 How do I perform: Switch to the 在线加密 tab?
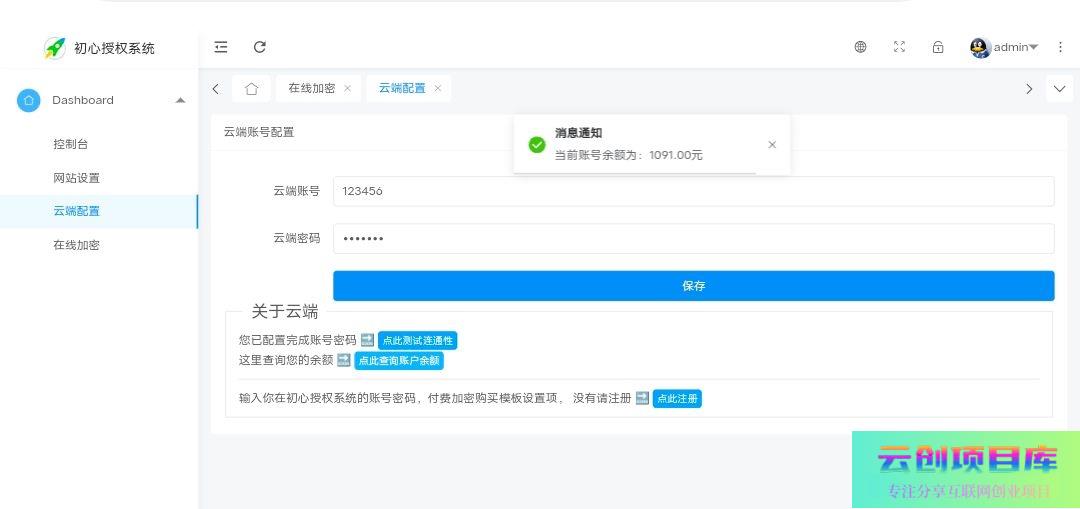click(x=311, y=88)
